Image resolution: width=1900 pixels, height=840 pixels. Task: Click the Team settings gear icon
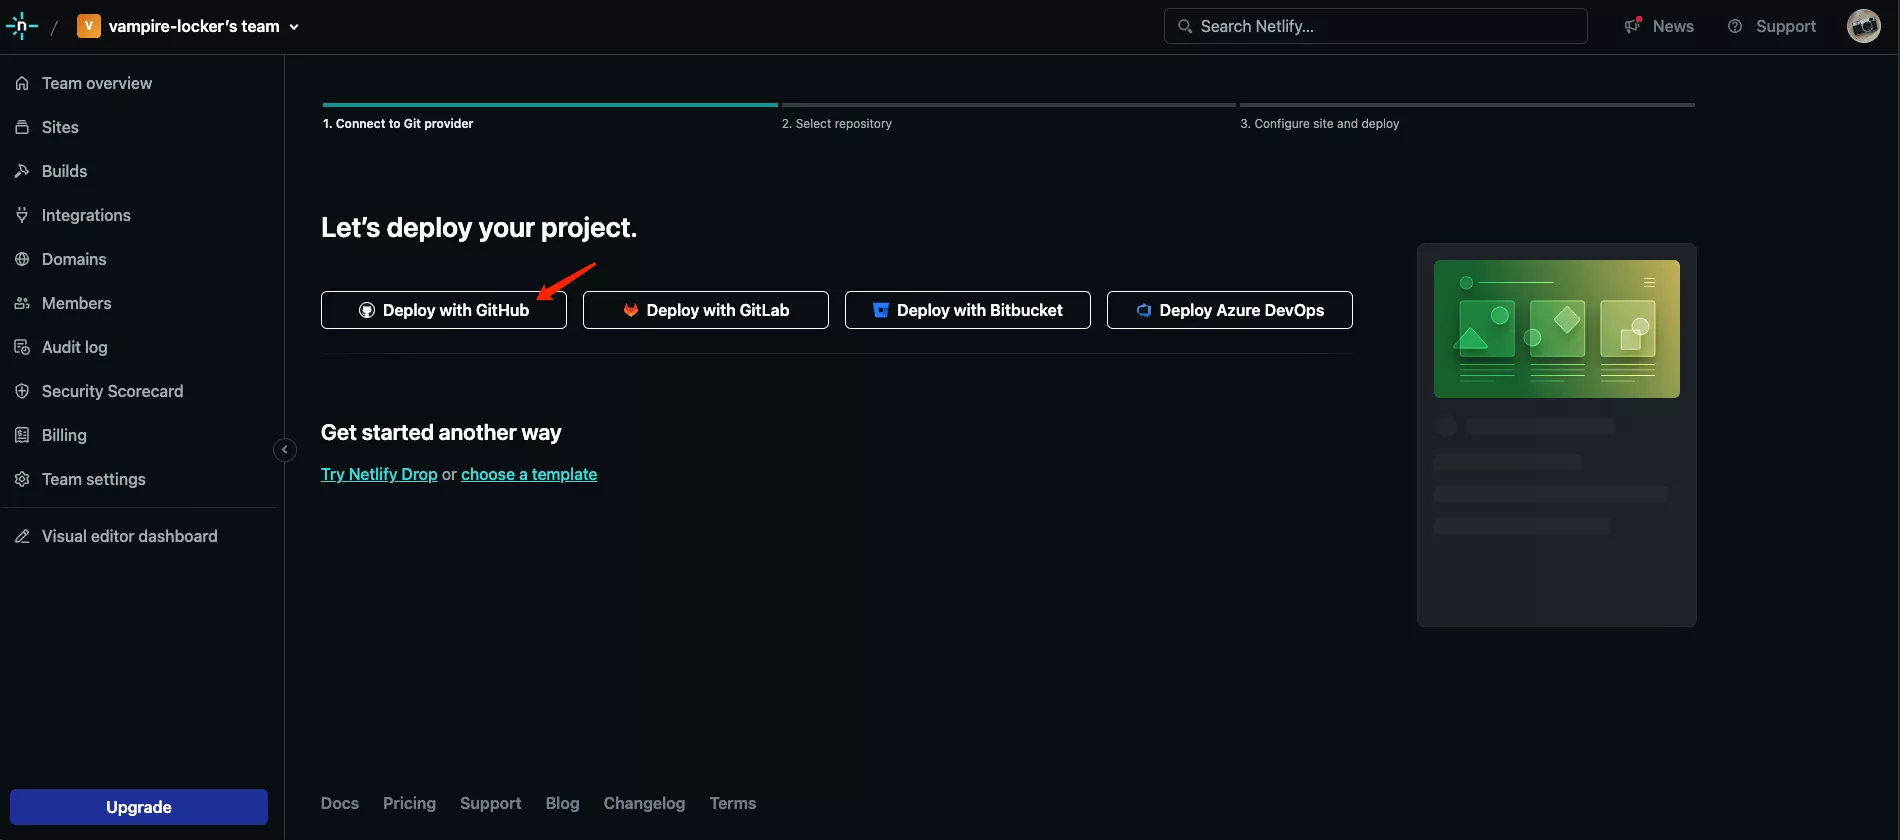(x=22, y=479)
